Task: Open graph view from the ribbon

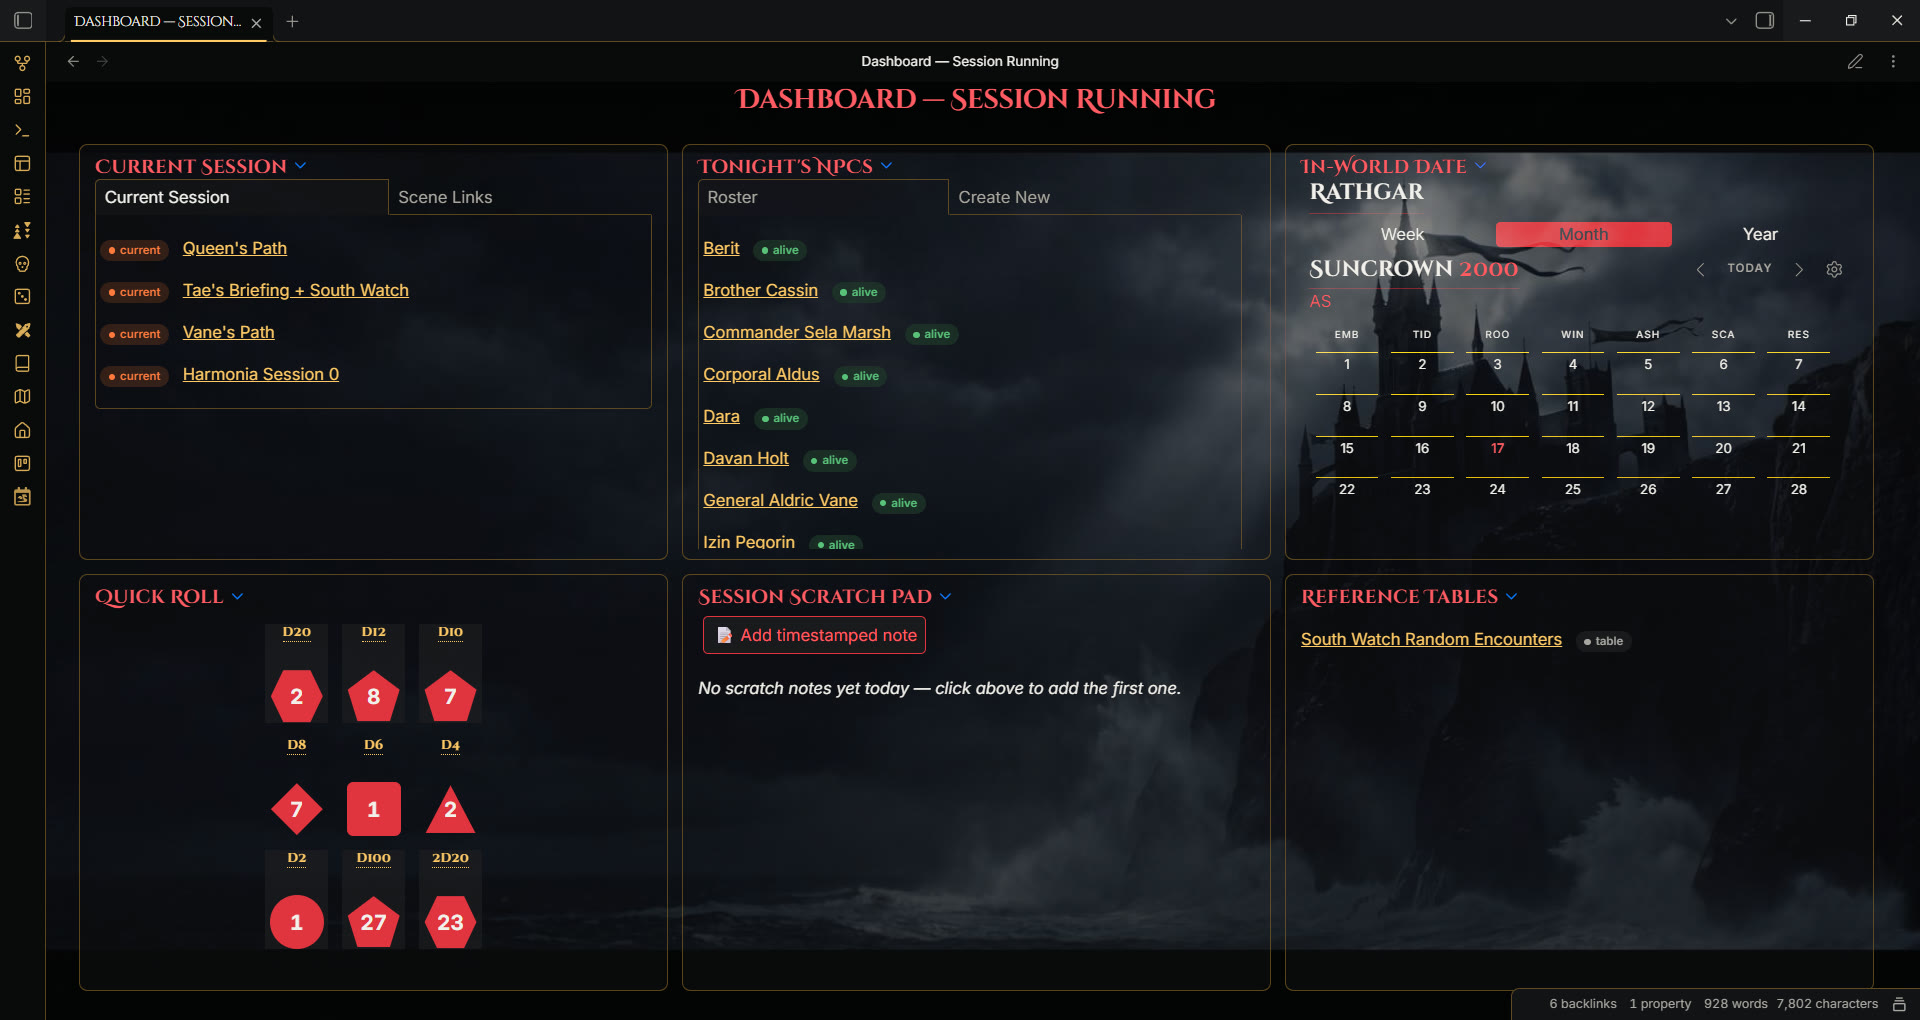Action: [x=22, y=63]
